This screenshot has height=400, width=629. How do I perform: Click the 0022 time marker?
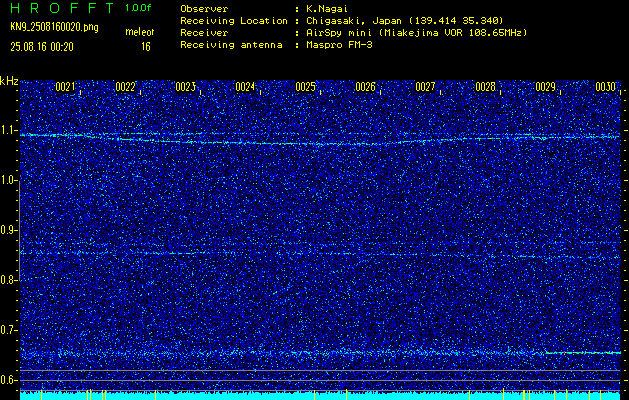pyautogui.click(x=125, y=87)
